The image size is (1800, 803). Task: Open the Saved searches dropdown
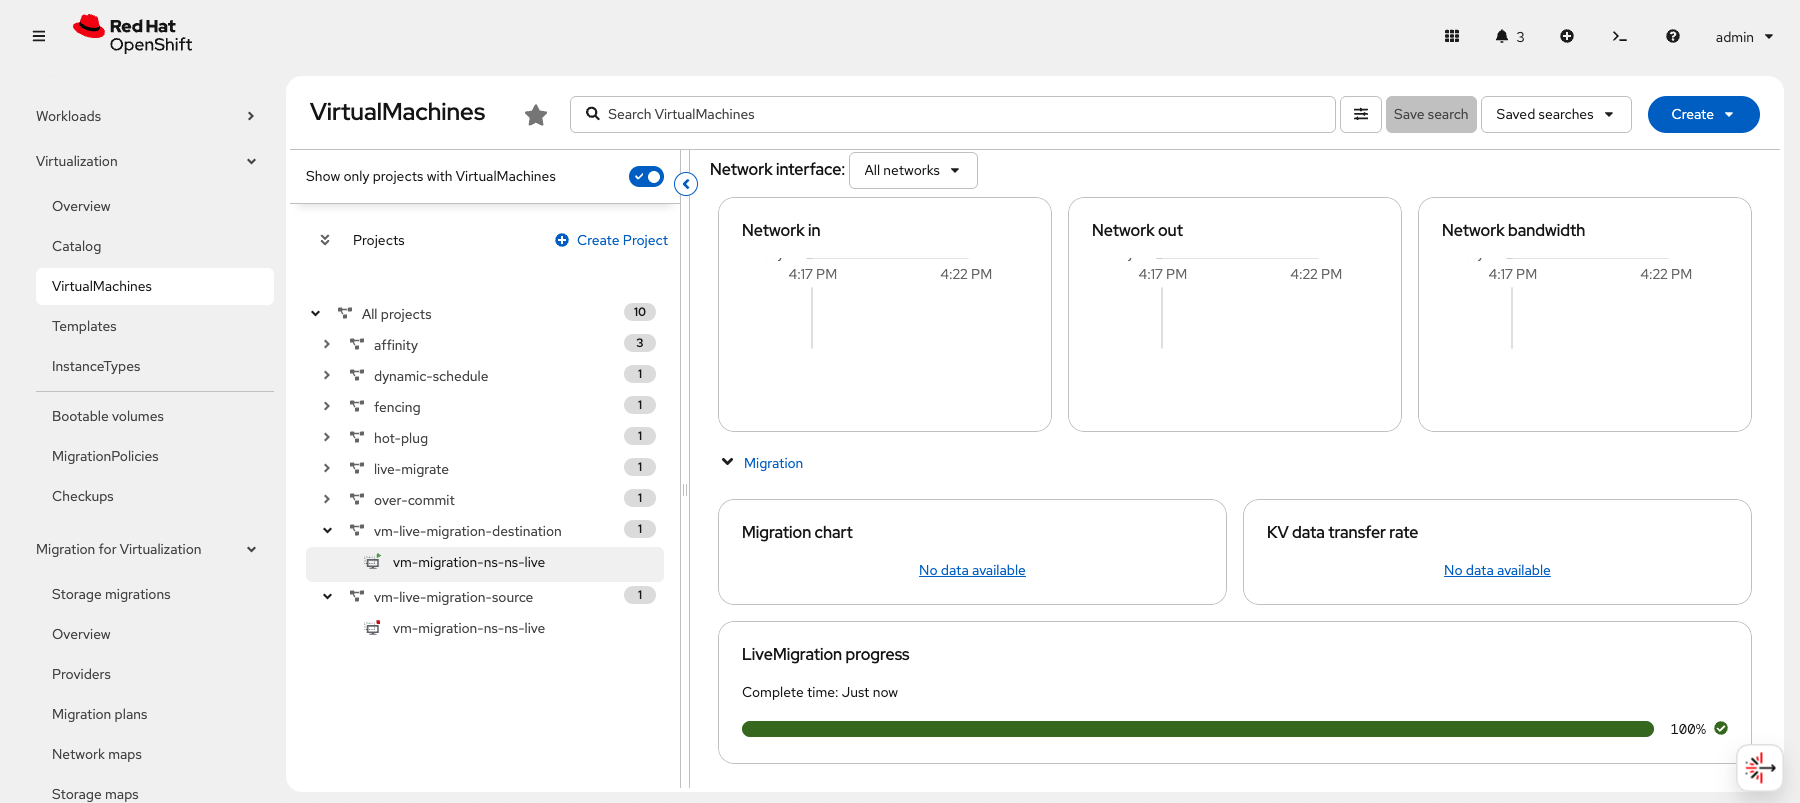pos(1555,114)
